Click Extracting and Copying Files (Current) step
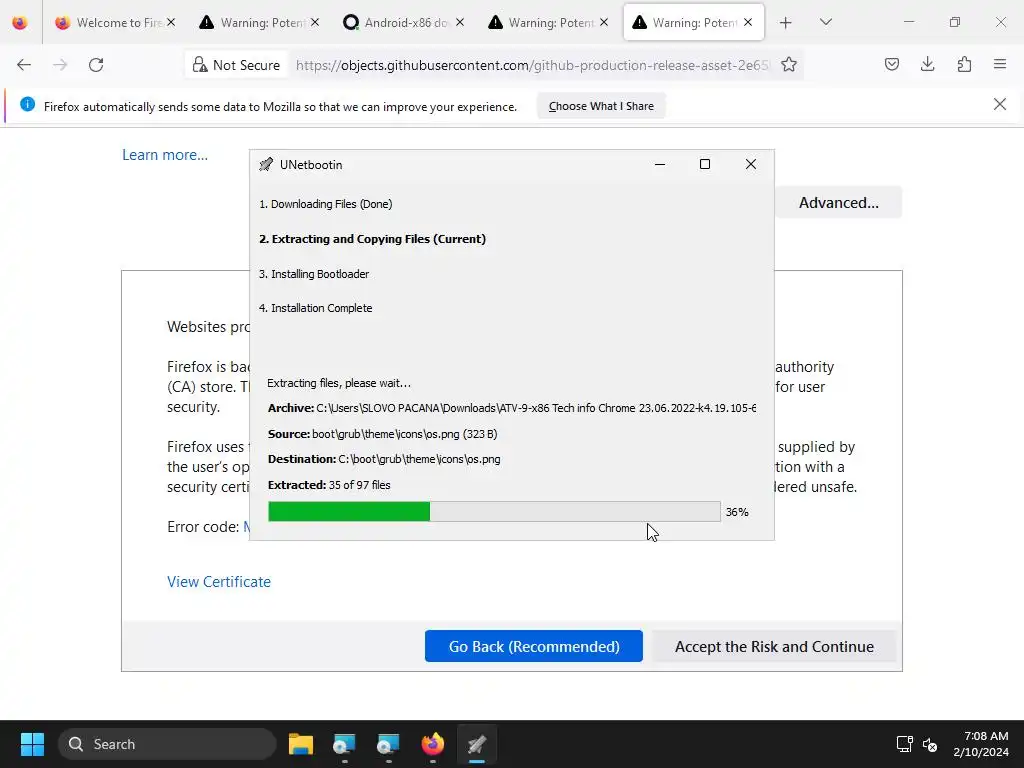The height and width of the screenshot is (768, 1024). tap(372, 239)
